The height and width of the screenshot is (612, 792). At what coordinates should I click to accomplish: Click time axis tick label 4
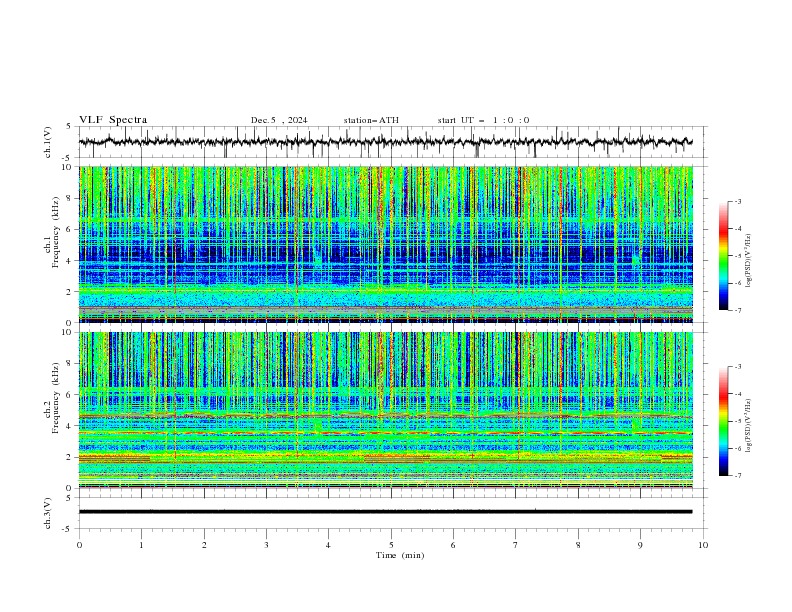coord(328,545)
